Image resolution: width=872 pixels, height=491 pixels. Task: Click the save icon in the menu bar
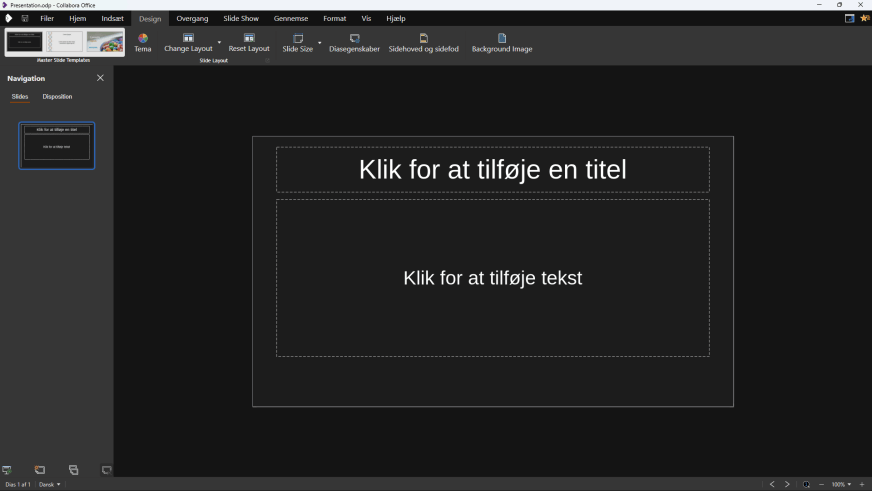[25, 18]
